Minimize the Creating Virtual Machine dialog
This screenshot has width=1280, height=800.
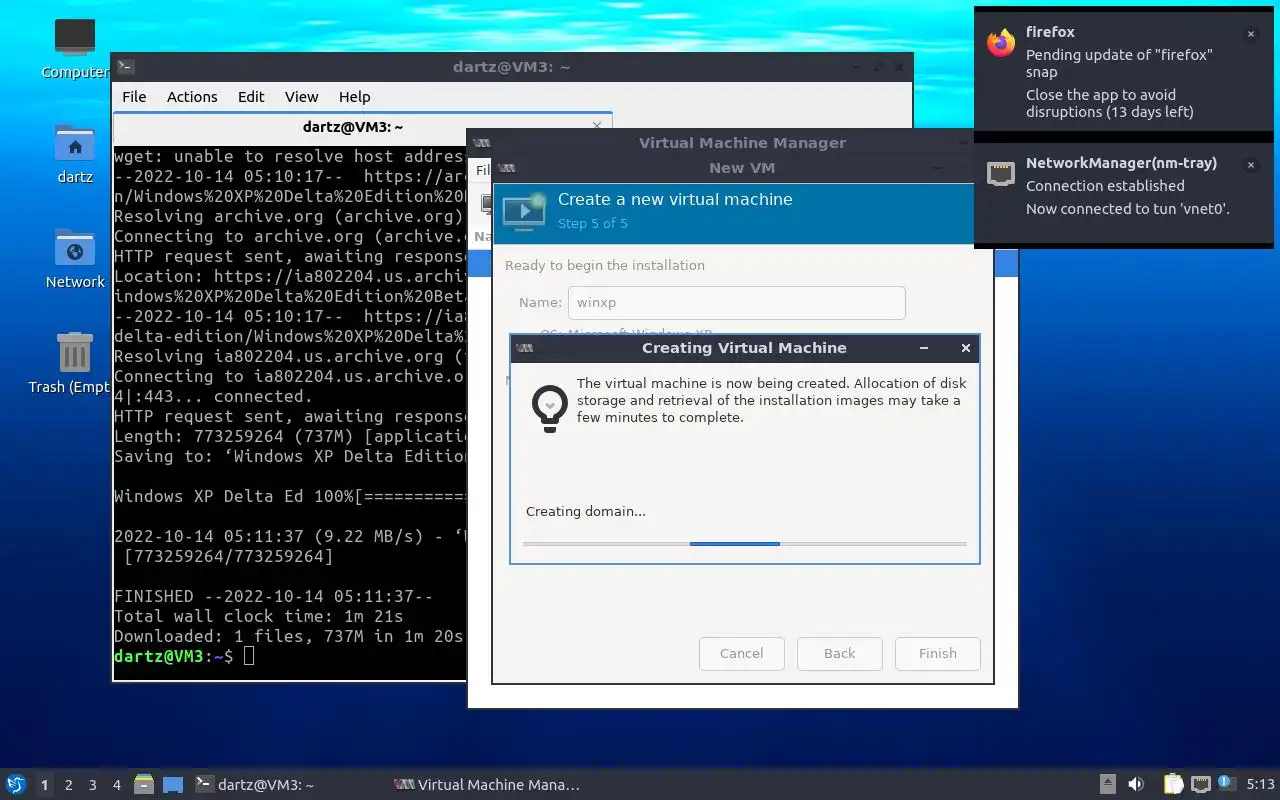coord(924,348)
